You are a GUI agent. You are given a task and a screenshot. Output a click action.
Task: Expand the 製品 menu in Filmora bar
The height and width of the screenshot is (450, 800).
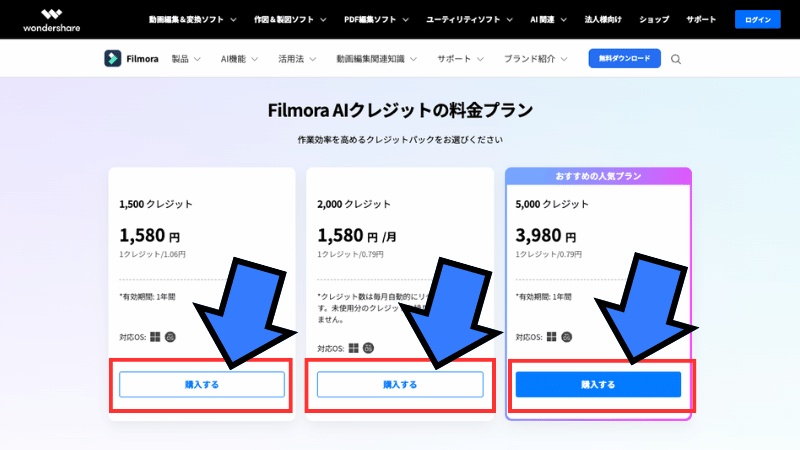click(x=186, y=59)
